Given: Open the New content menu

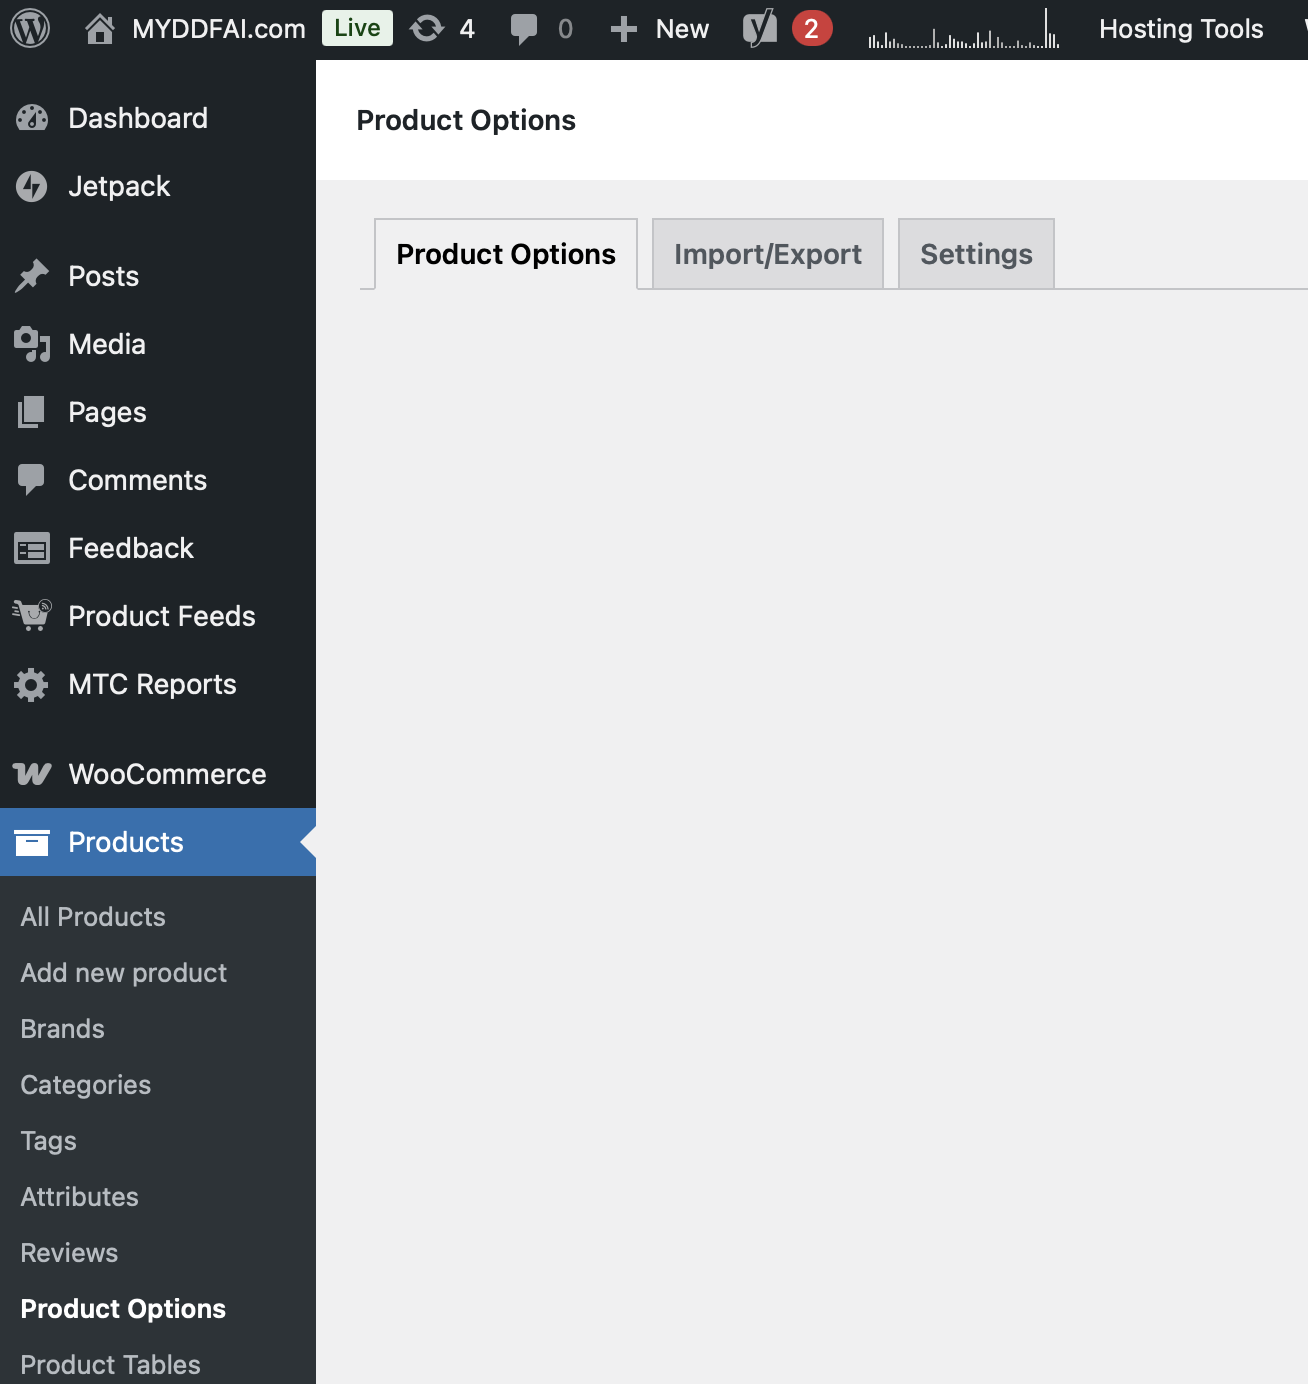Looking at the screenshot, I should click(682, 29).
